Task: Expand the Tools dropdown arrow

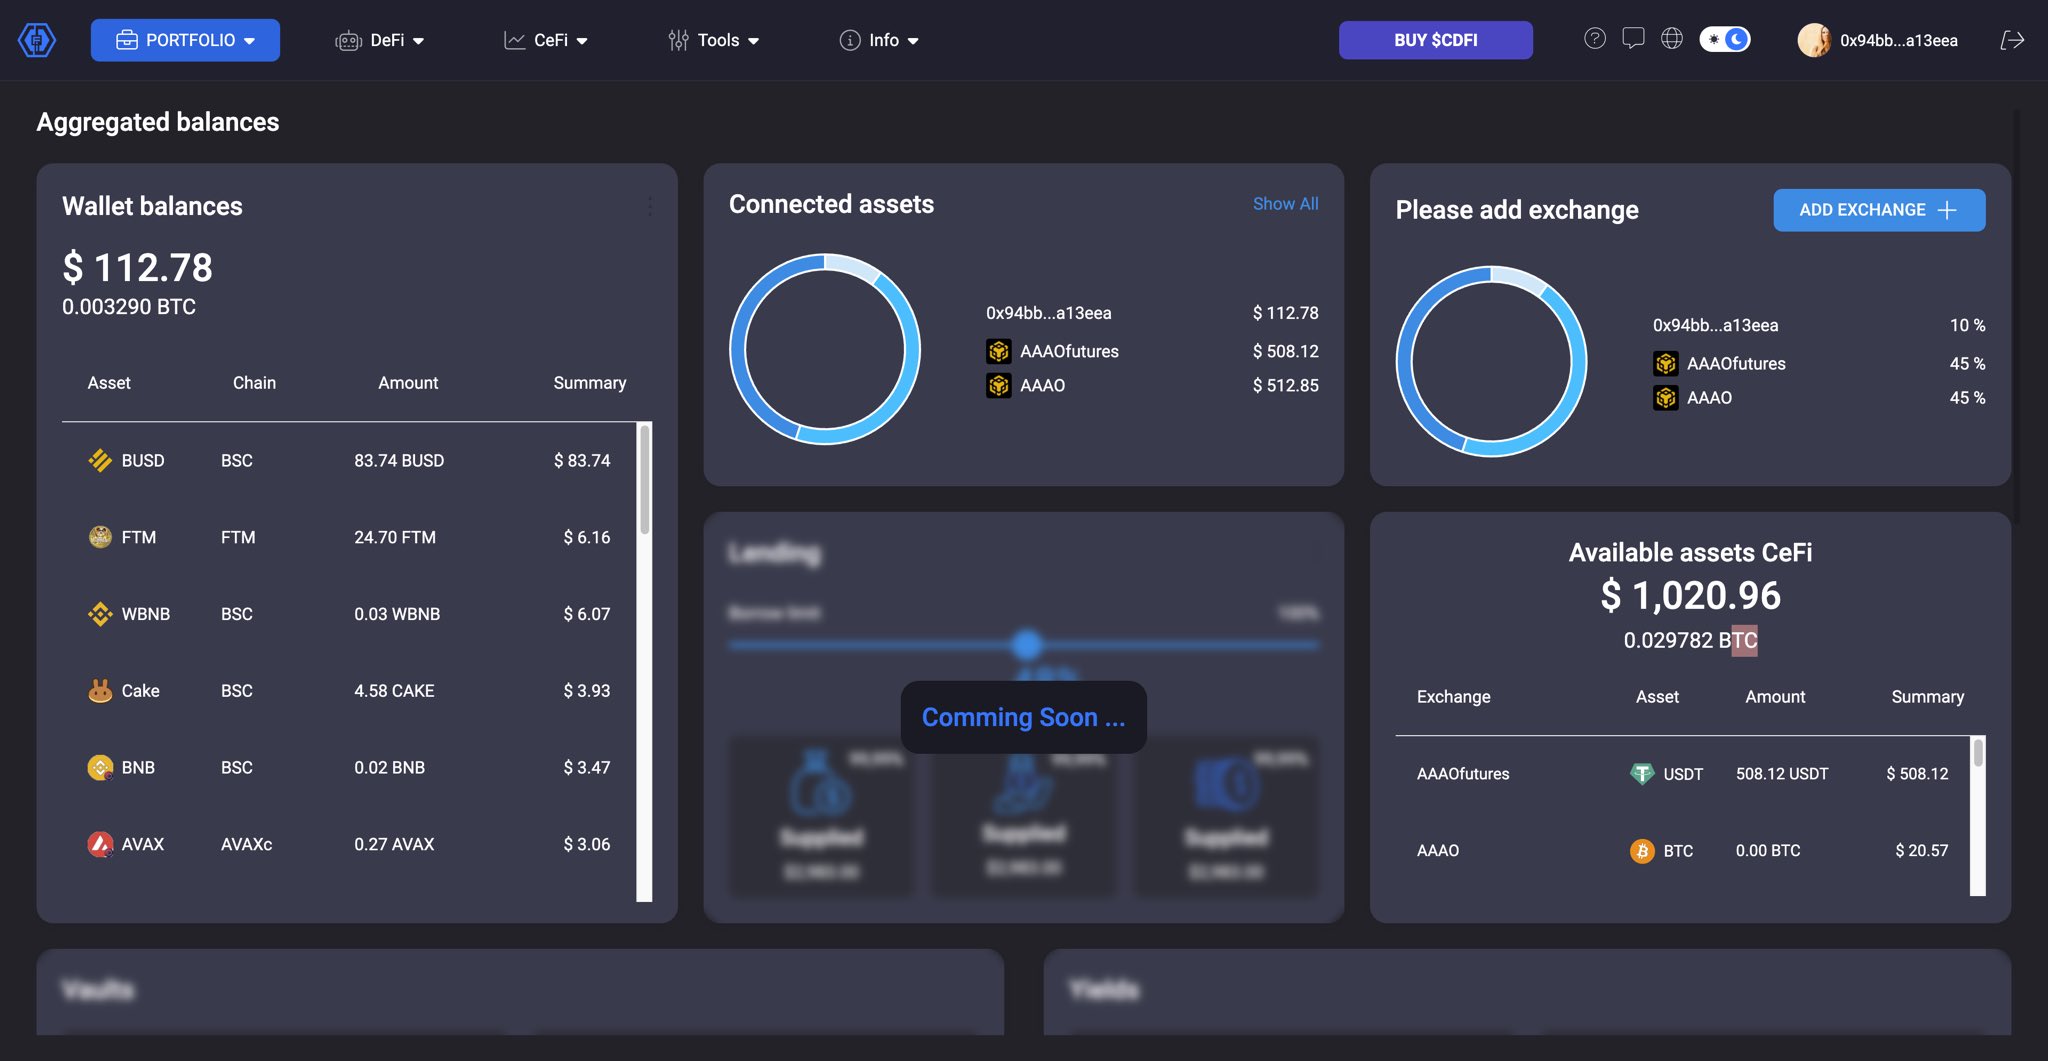Action: pos(754,41)
